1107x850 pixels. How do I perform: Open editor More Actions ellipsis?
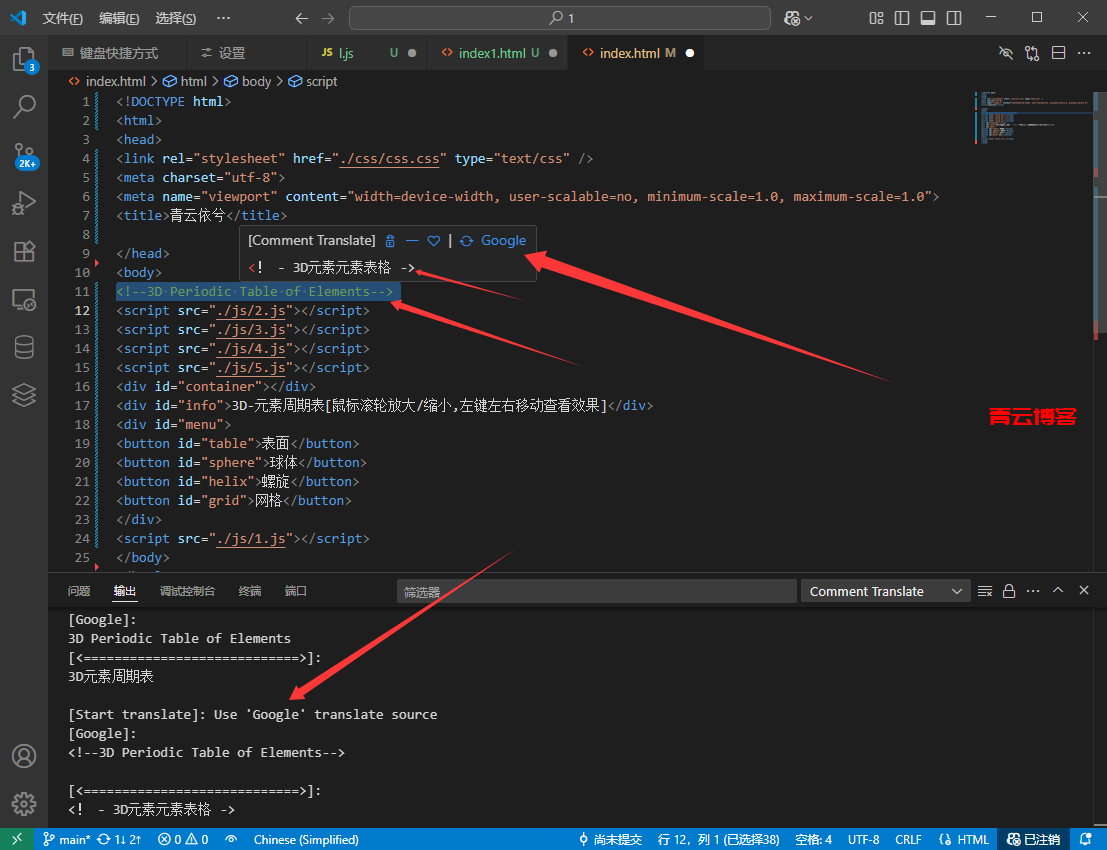1084,53
